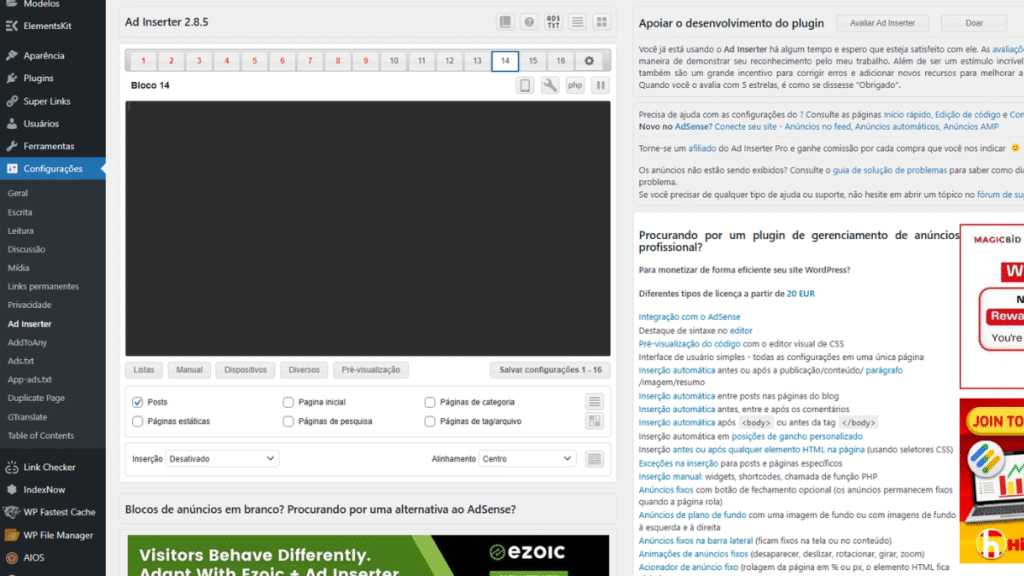Change Alinhamento using the Centro dropdown
This screenshot has width=1024, height=576.
[529, 458]
